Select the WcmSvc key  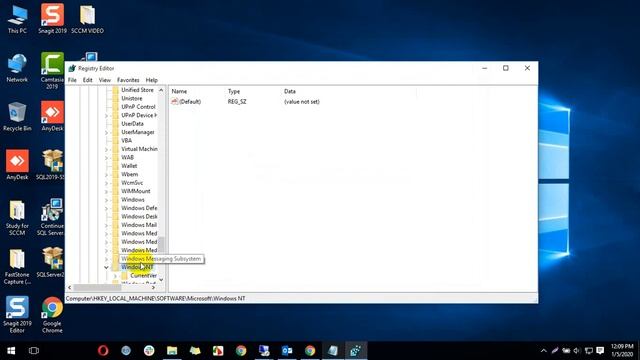[132, 183]
